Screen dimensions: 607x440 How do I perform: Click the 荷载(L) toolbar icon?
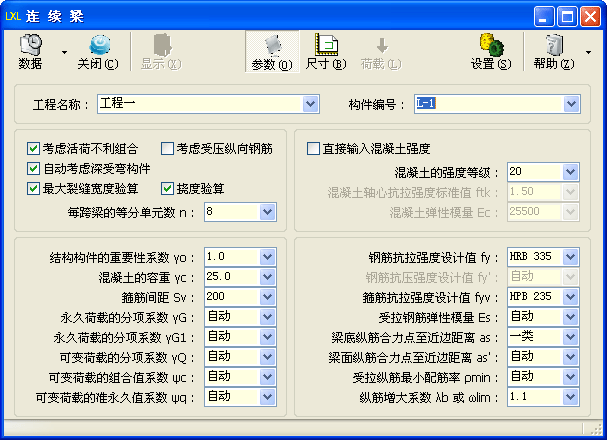pyautogui.click(x=381, y=52)
